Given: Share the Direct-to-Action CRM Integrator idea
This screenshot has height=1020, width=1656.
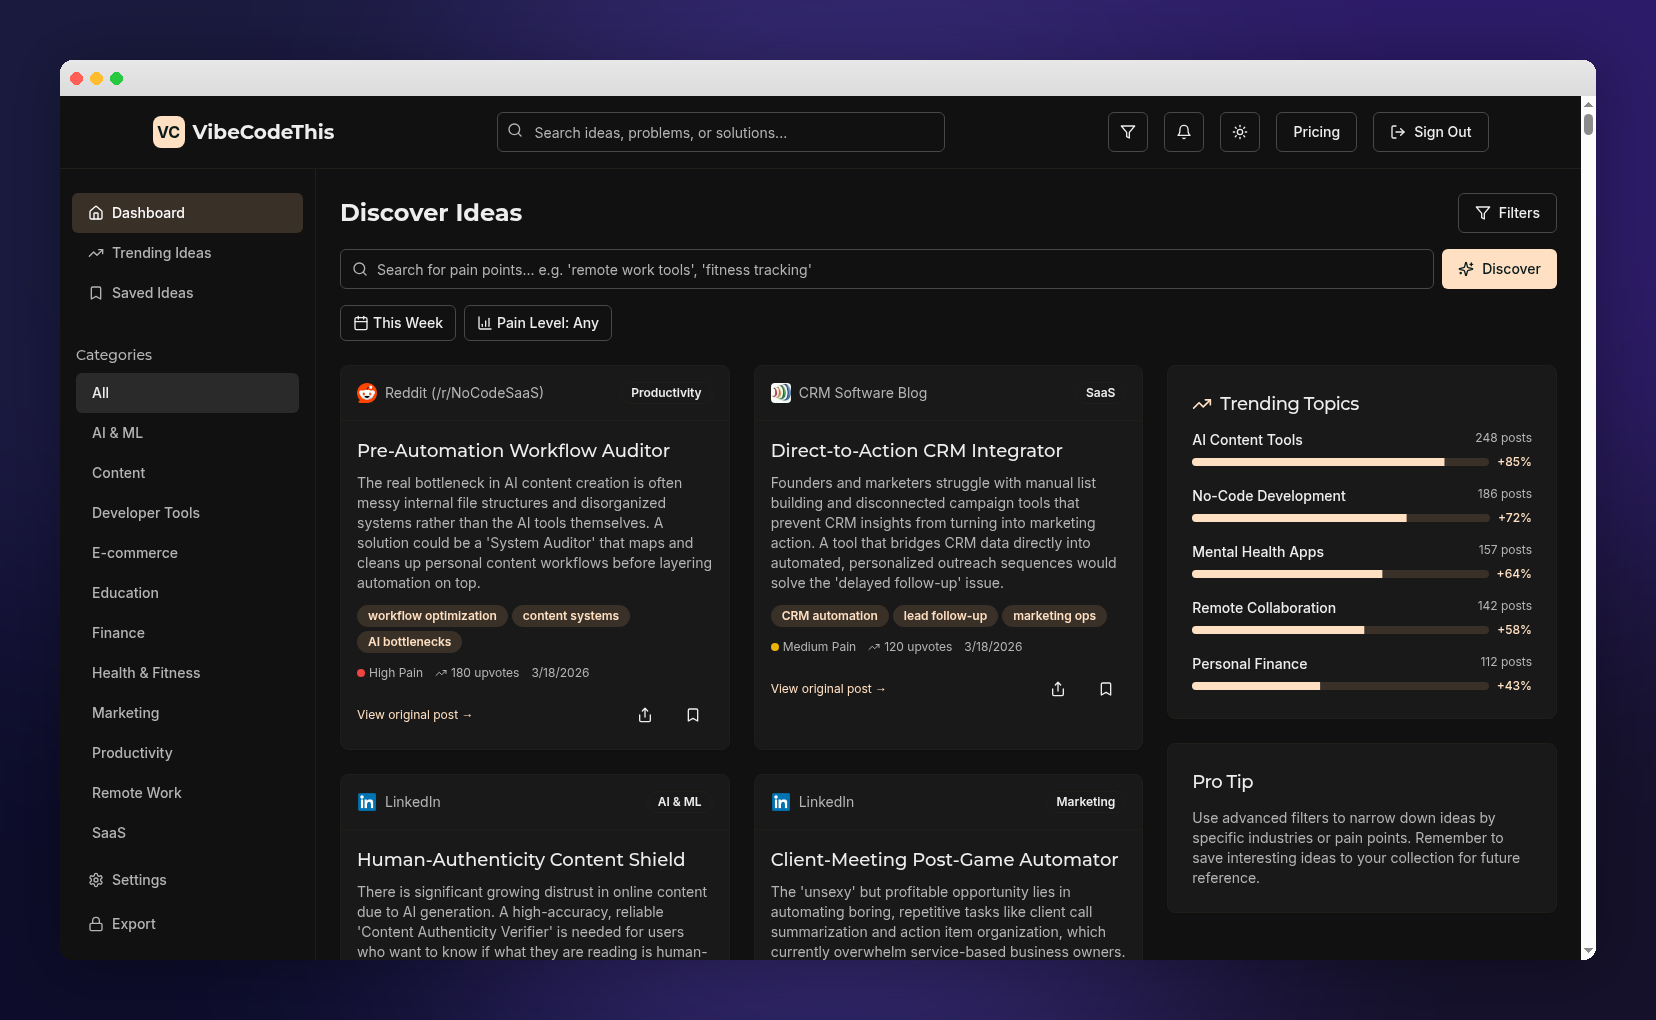Looking at the screenshot, I should [x=1058, y=689].
